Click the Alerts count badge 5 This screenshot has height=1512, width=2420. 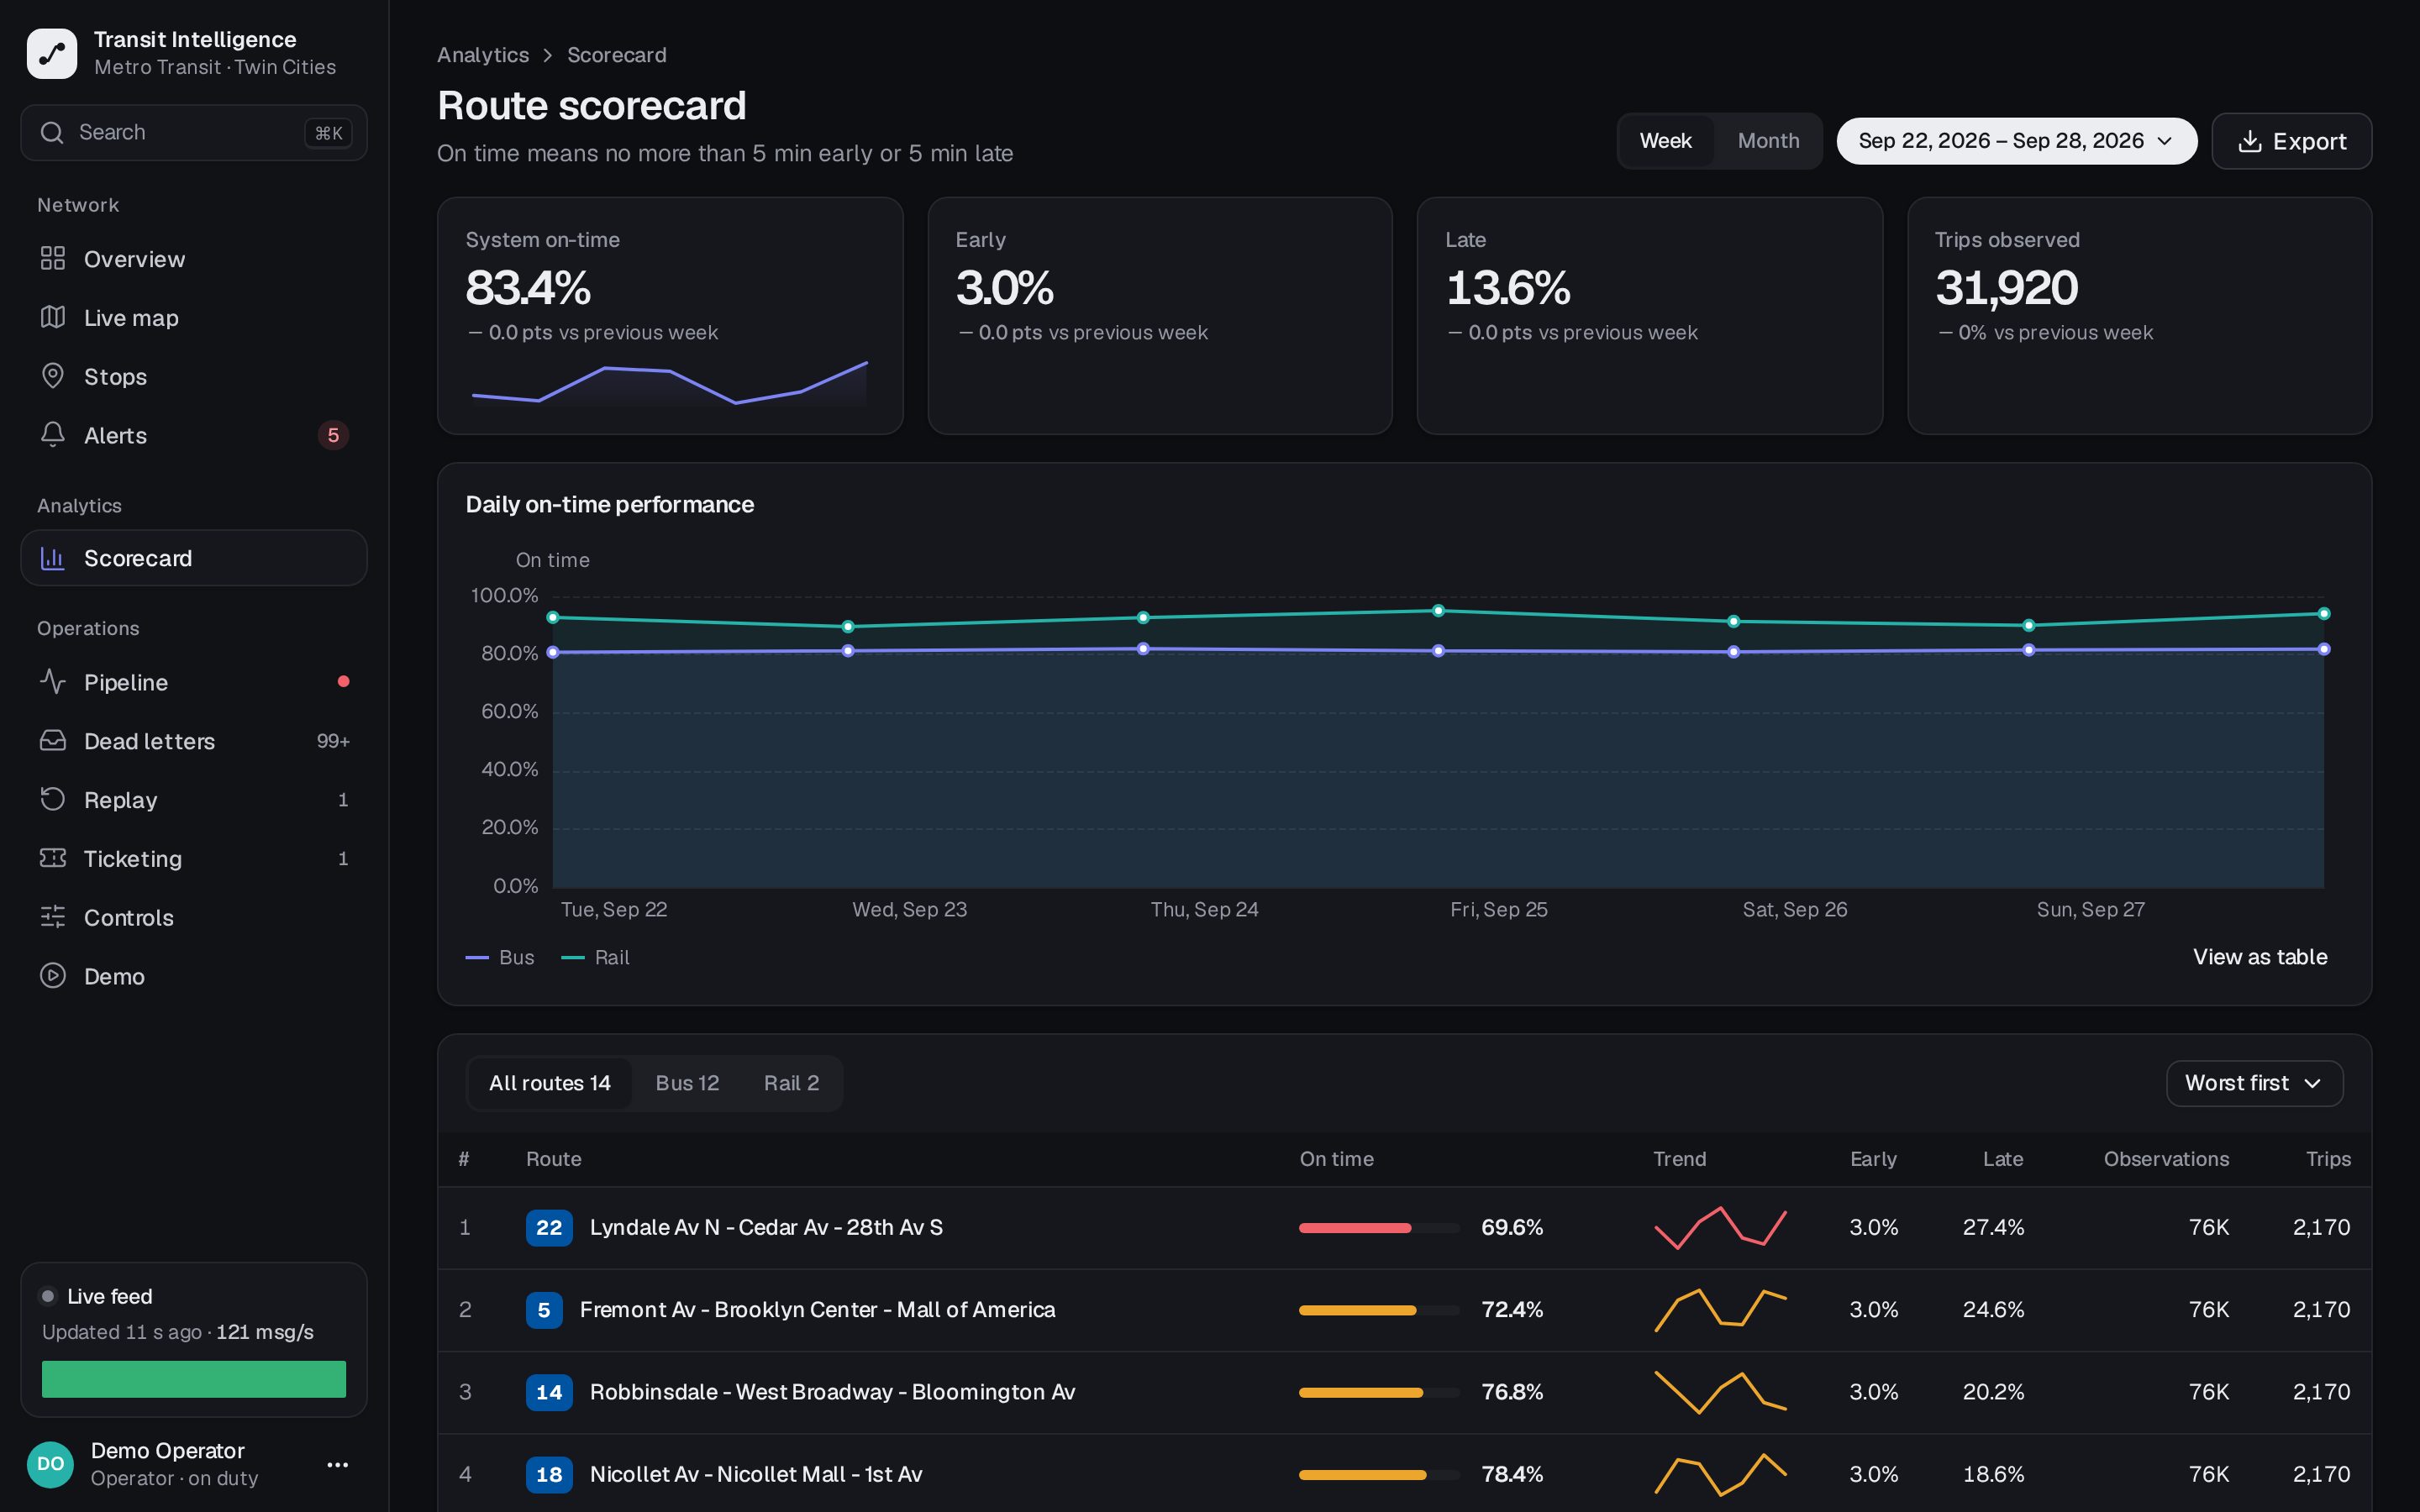pyautogui.click(x=333, y=435)
